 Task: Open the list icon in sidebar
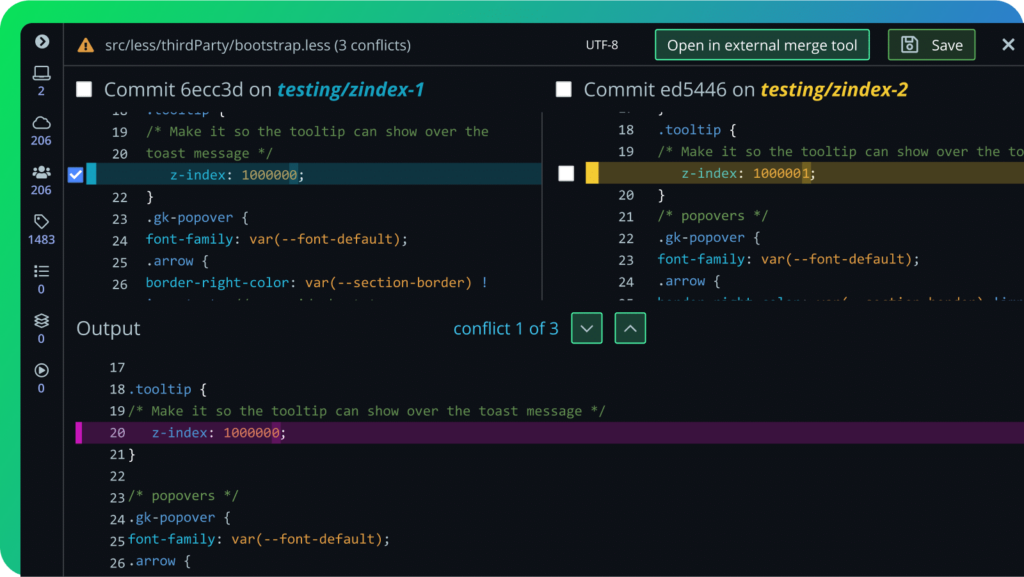click(41, 271)
